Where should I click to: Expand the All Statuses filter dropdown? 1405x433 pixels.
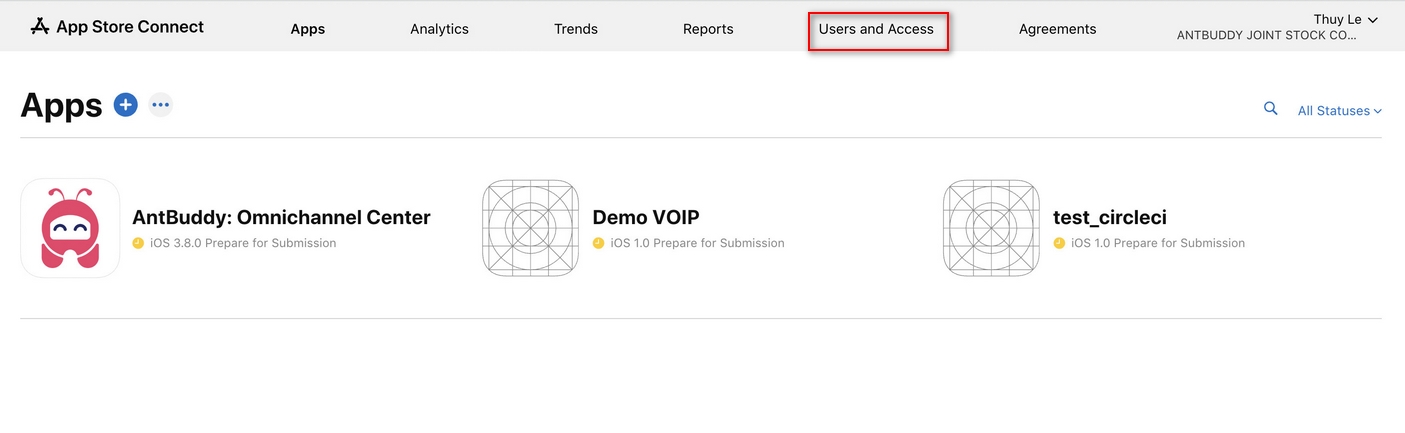(x=1339, y=111)
